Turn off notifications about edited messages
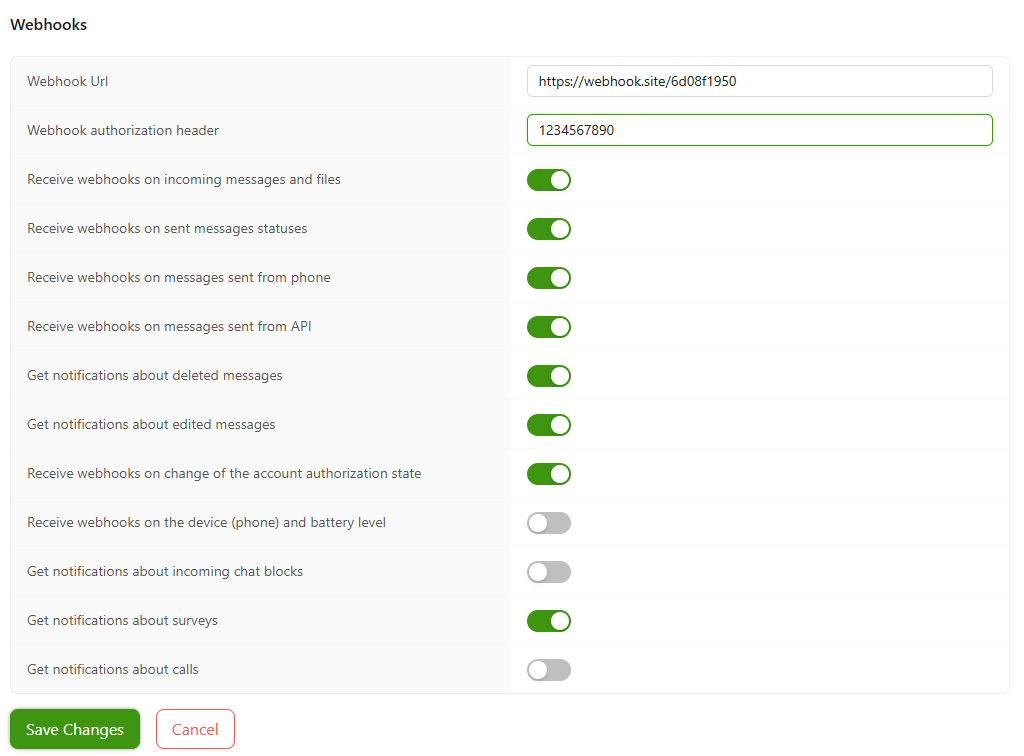1024x756 pixels. pos(548,425)
